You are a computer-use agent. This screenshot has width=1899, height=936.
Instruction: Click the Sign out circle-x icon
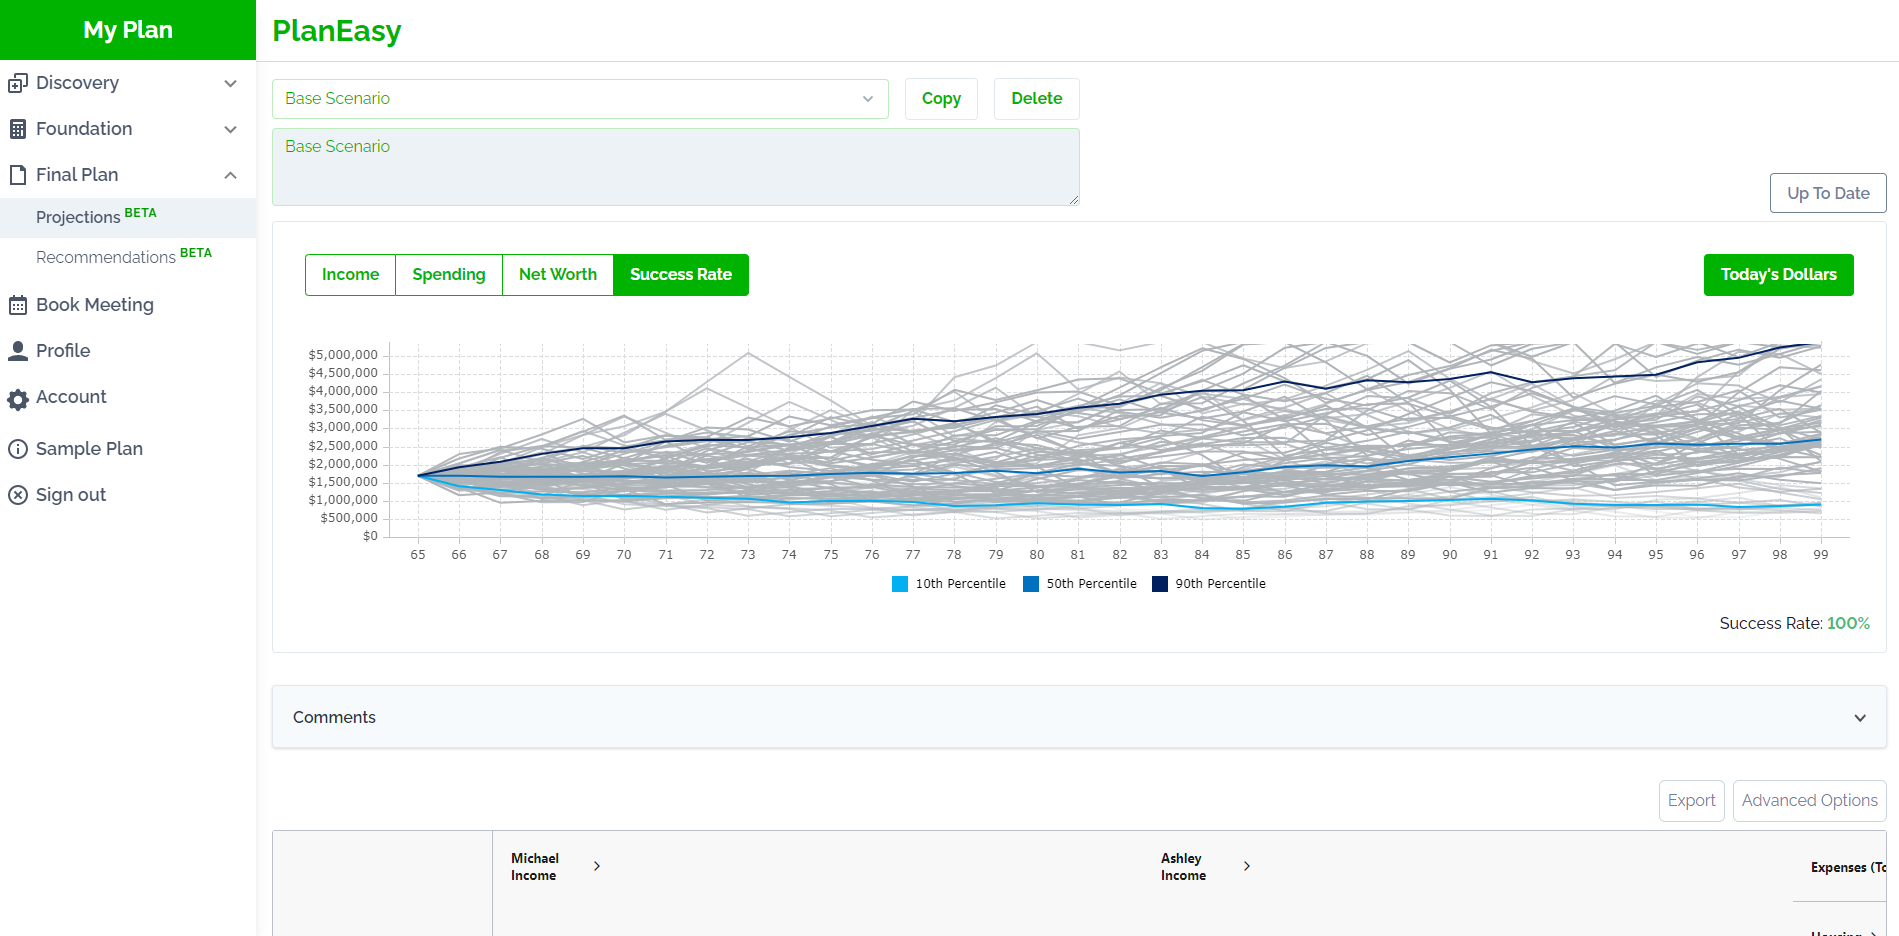[x=18, y=495]
